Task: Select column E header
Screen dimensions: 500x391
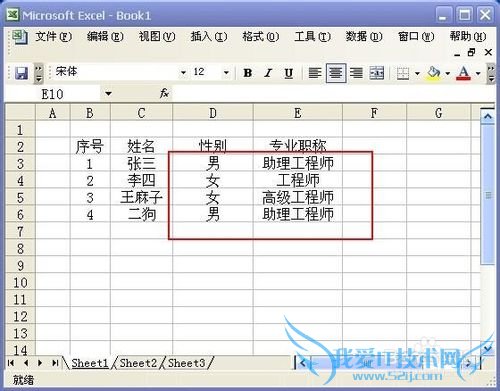Action: click(298, 113)
